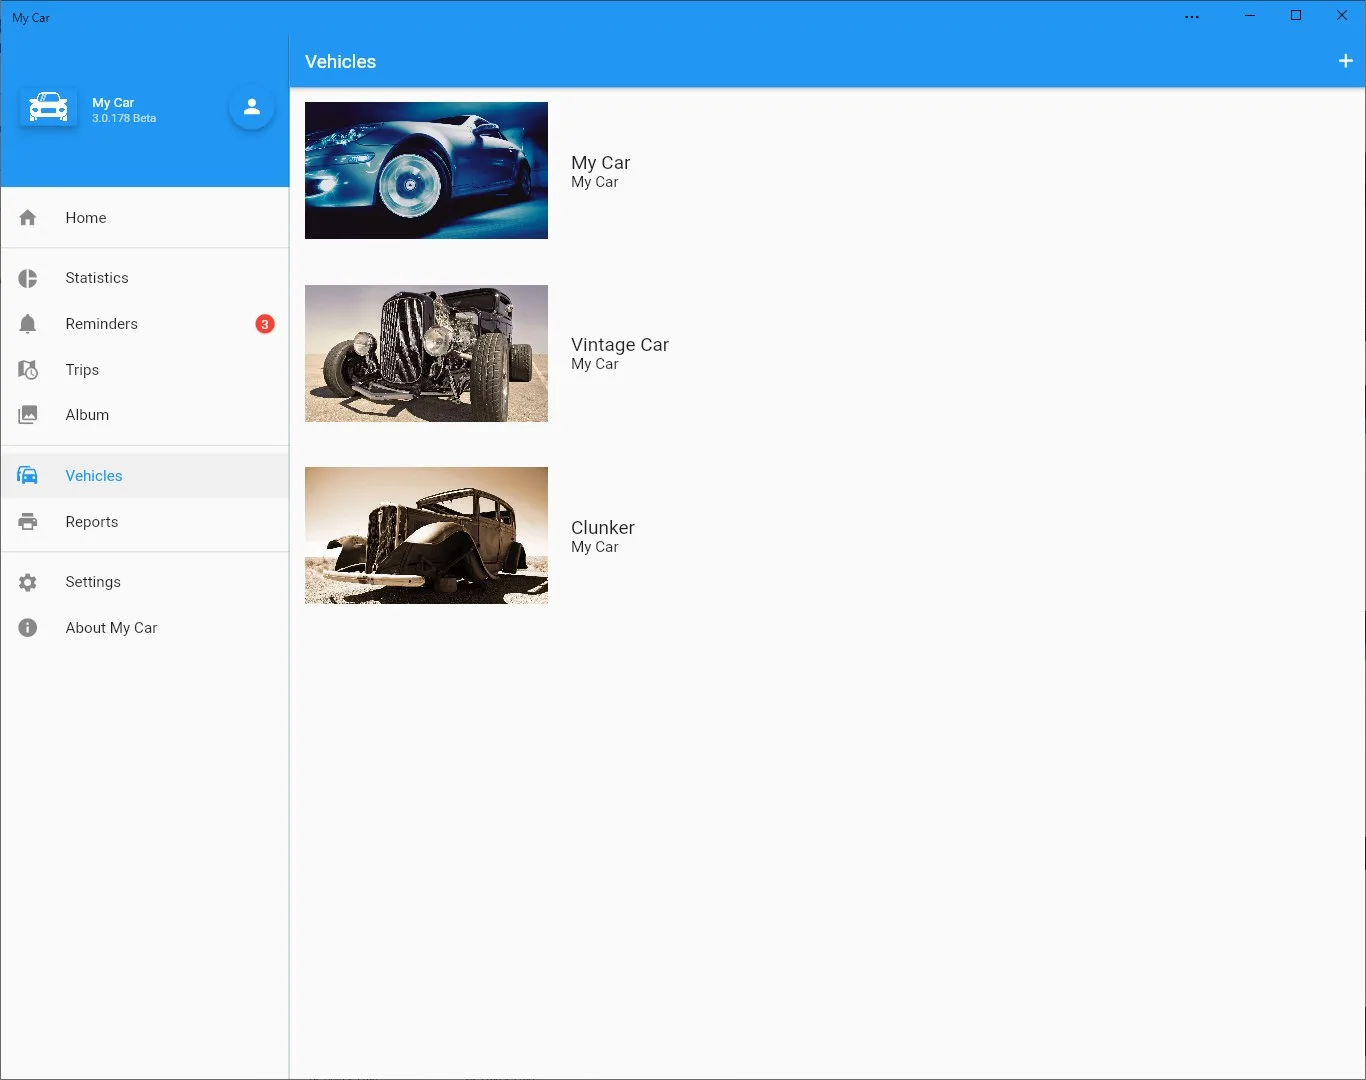Click 'My Car' subtitle under Vintage Car

(595, 364)
